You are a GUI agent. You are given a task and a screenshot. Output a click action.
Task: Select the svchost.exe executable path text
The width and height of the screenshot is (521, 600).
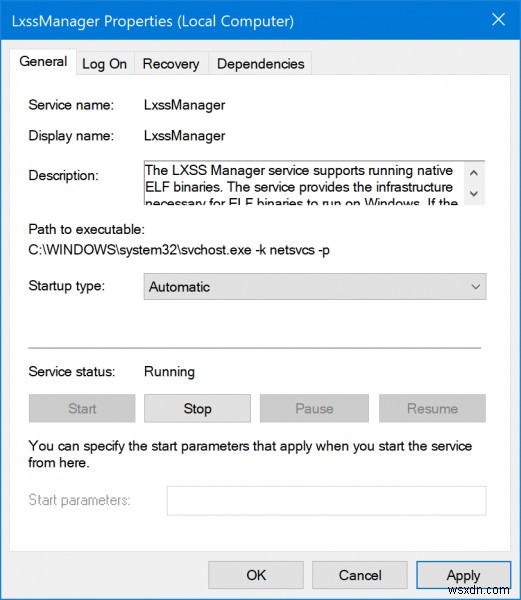pos(179,250)
